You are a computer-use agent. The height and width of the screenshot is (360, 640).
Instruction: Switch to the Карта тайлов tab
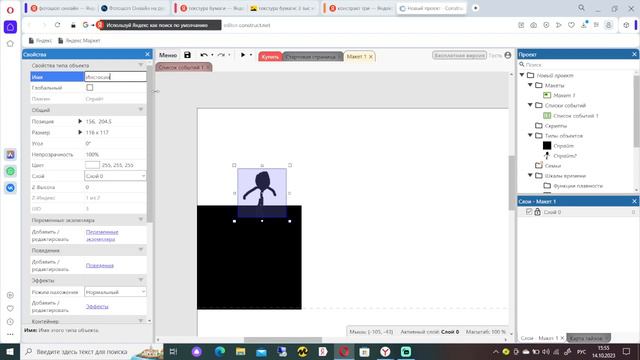pyautogui.click(x=586, y=338)
